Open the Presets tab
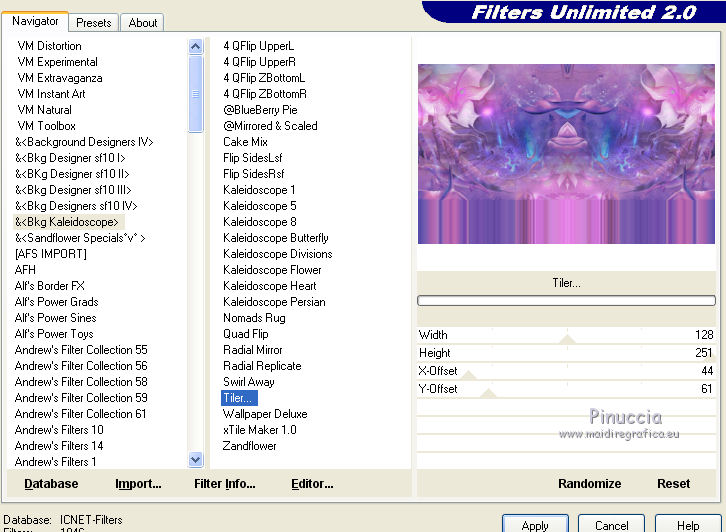This screenshot has width=726, height=532. click(94, 23)
